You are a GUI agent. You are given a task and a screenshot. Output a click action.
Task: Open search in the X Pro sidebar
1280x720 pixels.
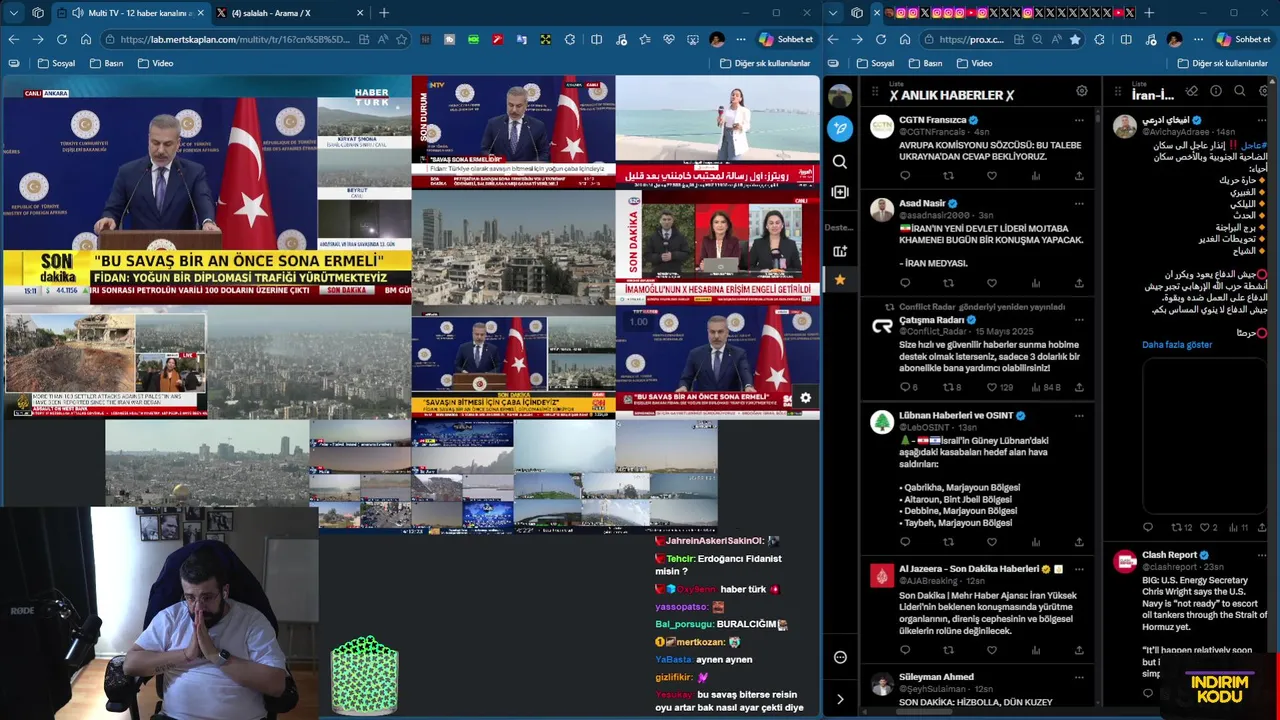[840, 161]
